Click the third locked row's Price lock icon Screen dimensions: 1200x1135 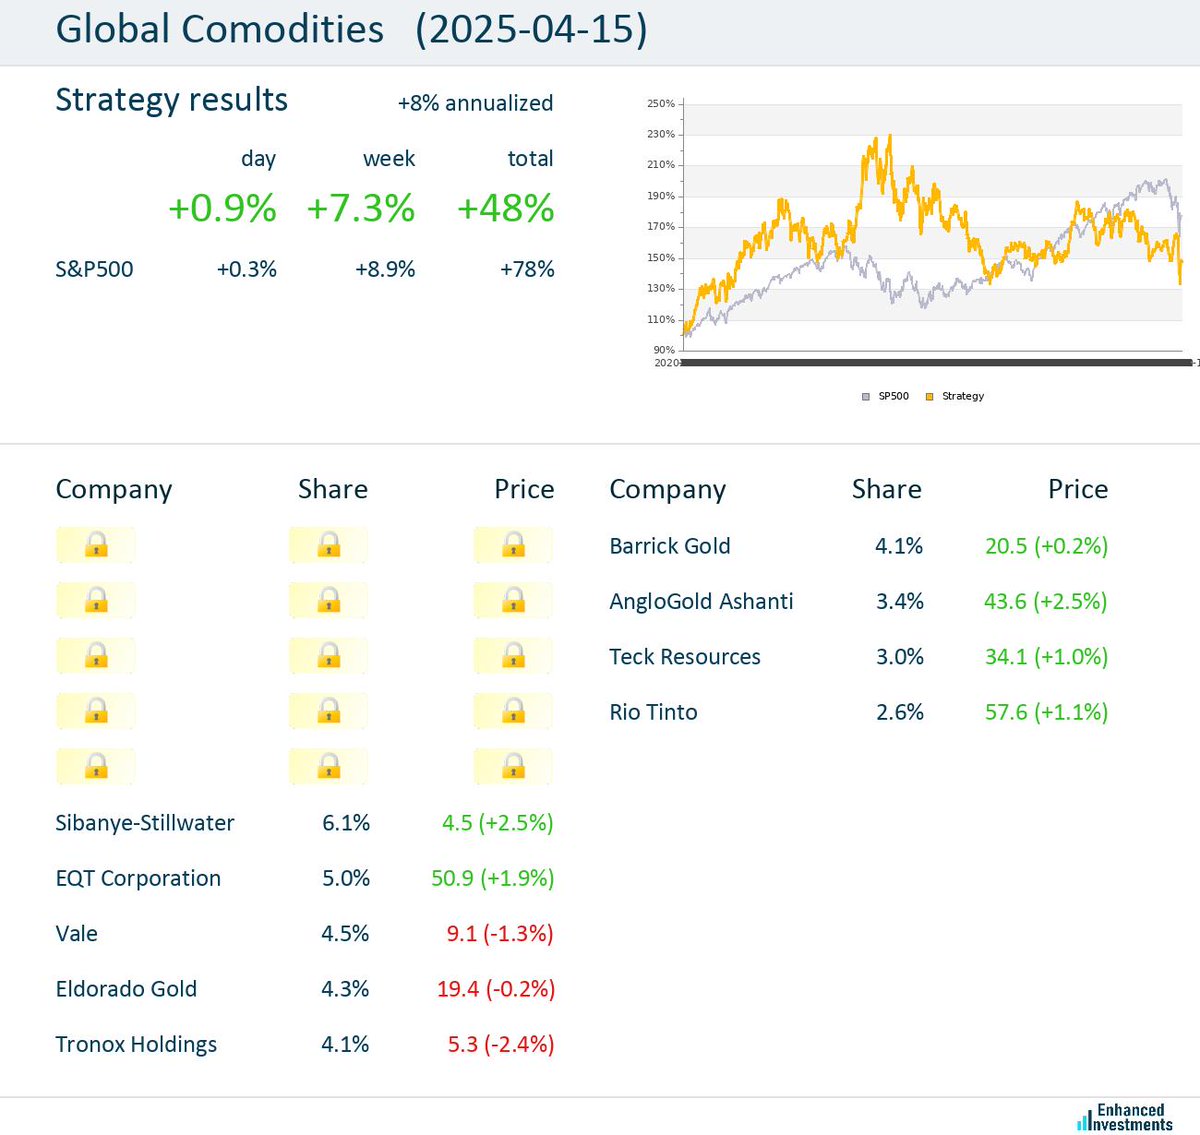click(514, 656)
